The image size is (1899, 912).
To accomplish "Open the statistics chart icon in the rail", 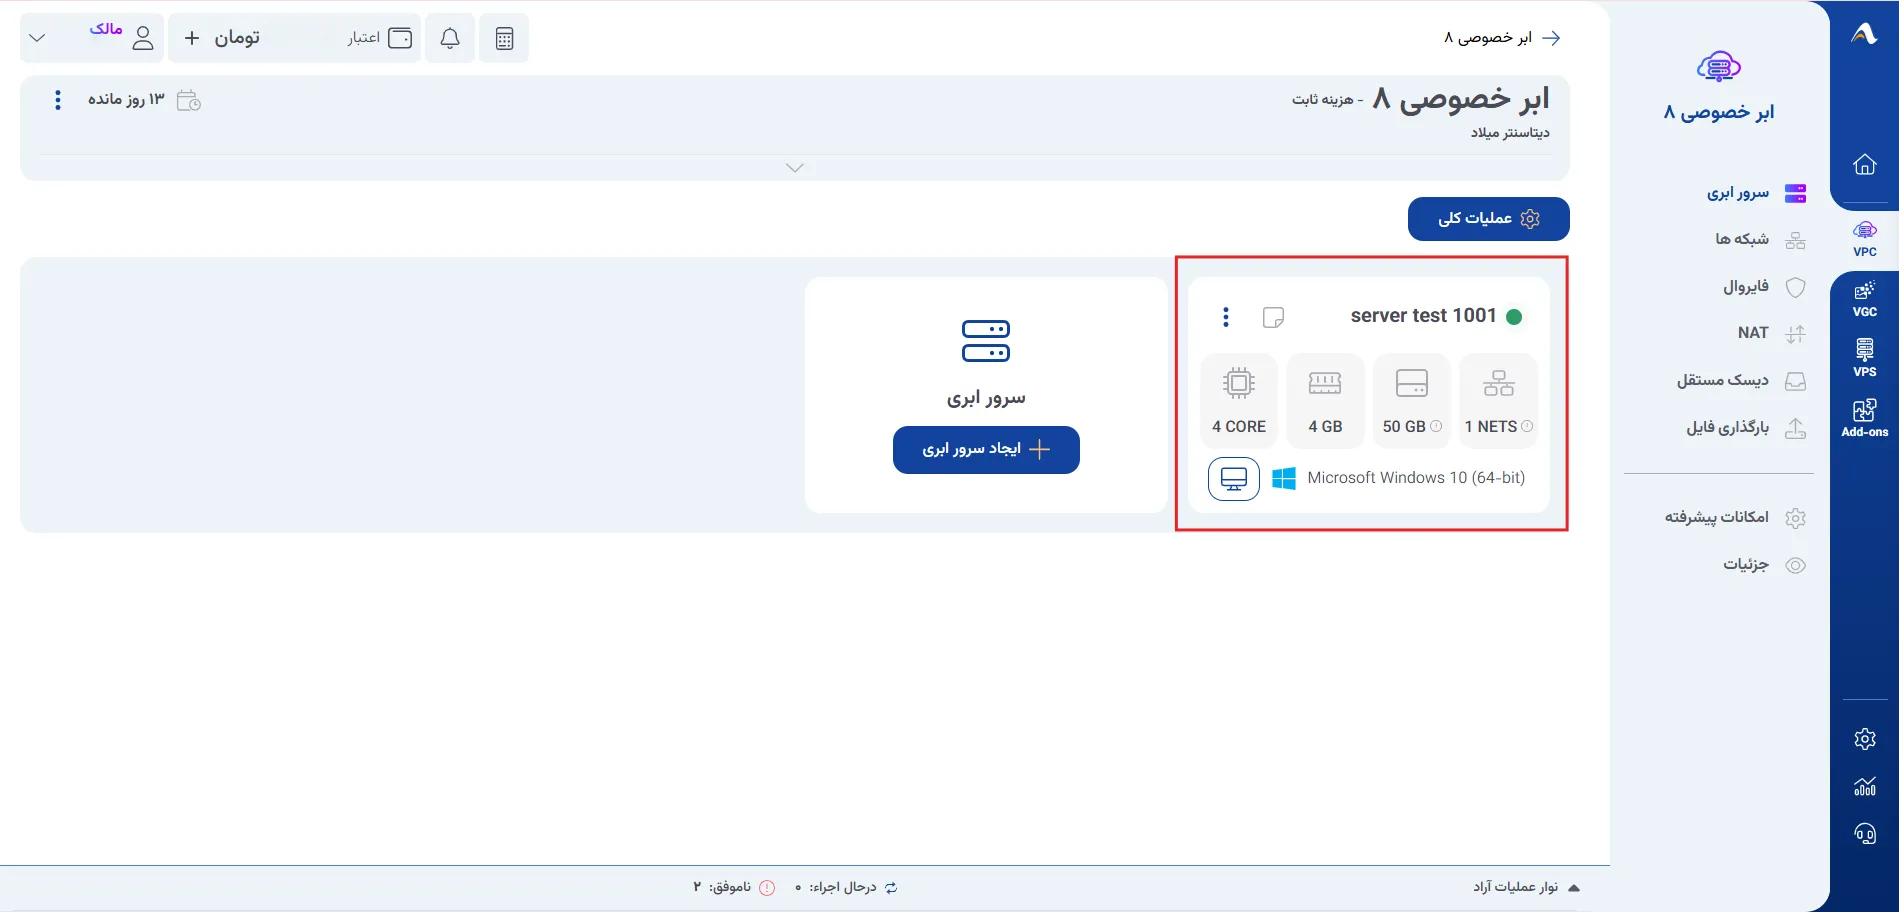I will (1865, 786).
